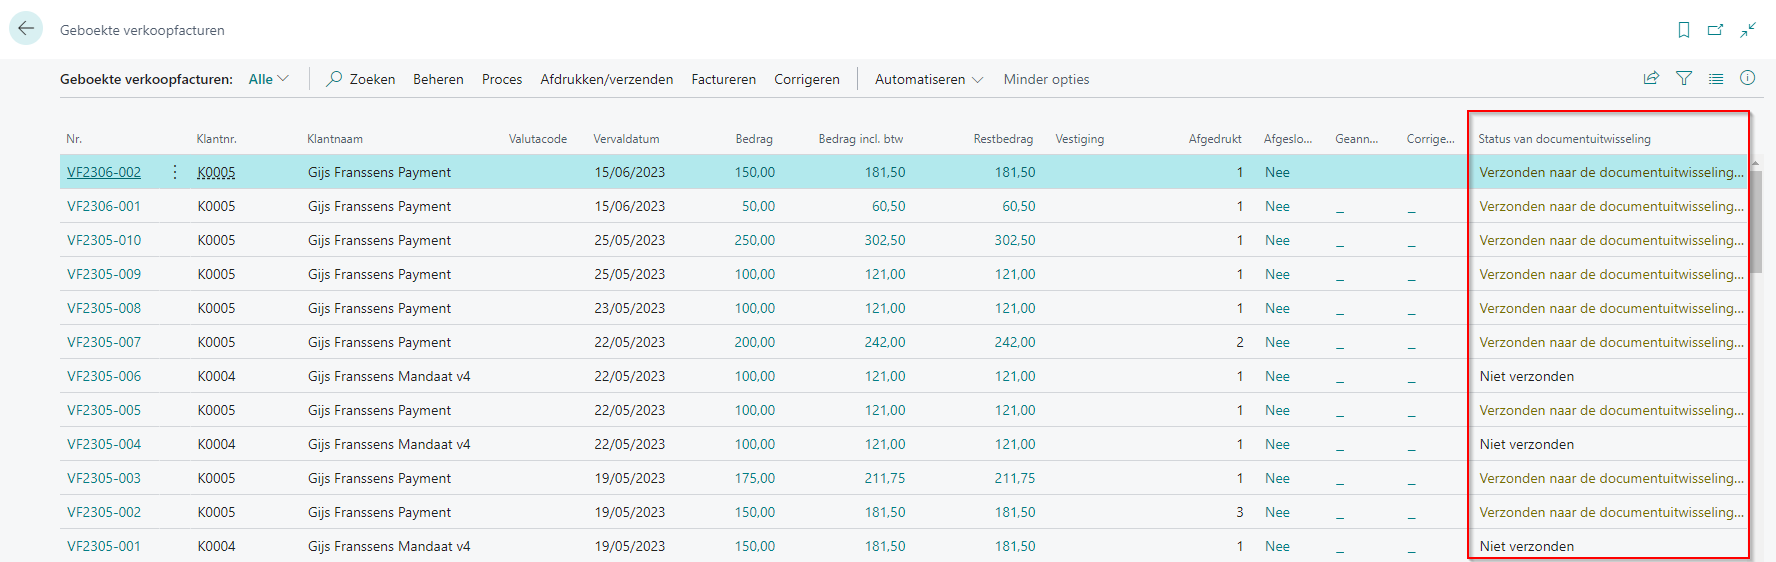Switch the list layout view icon

[x=1716, y=78]
